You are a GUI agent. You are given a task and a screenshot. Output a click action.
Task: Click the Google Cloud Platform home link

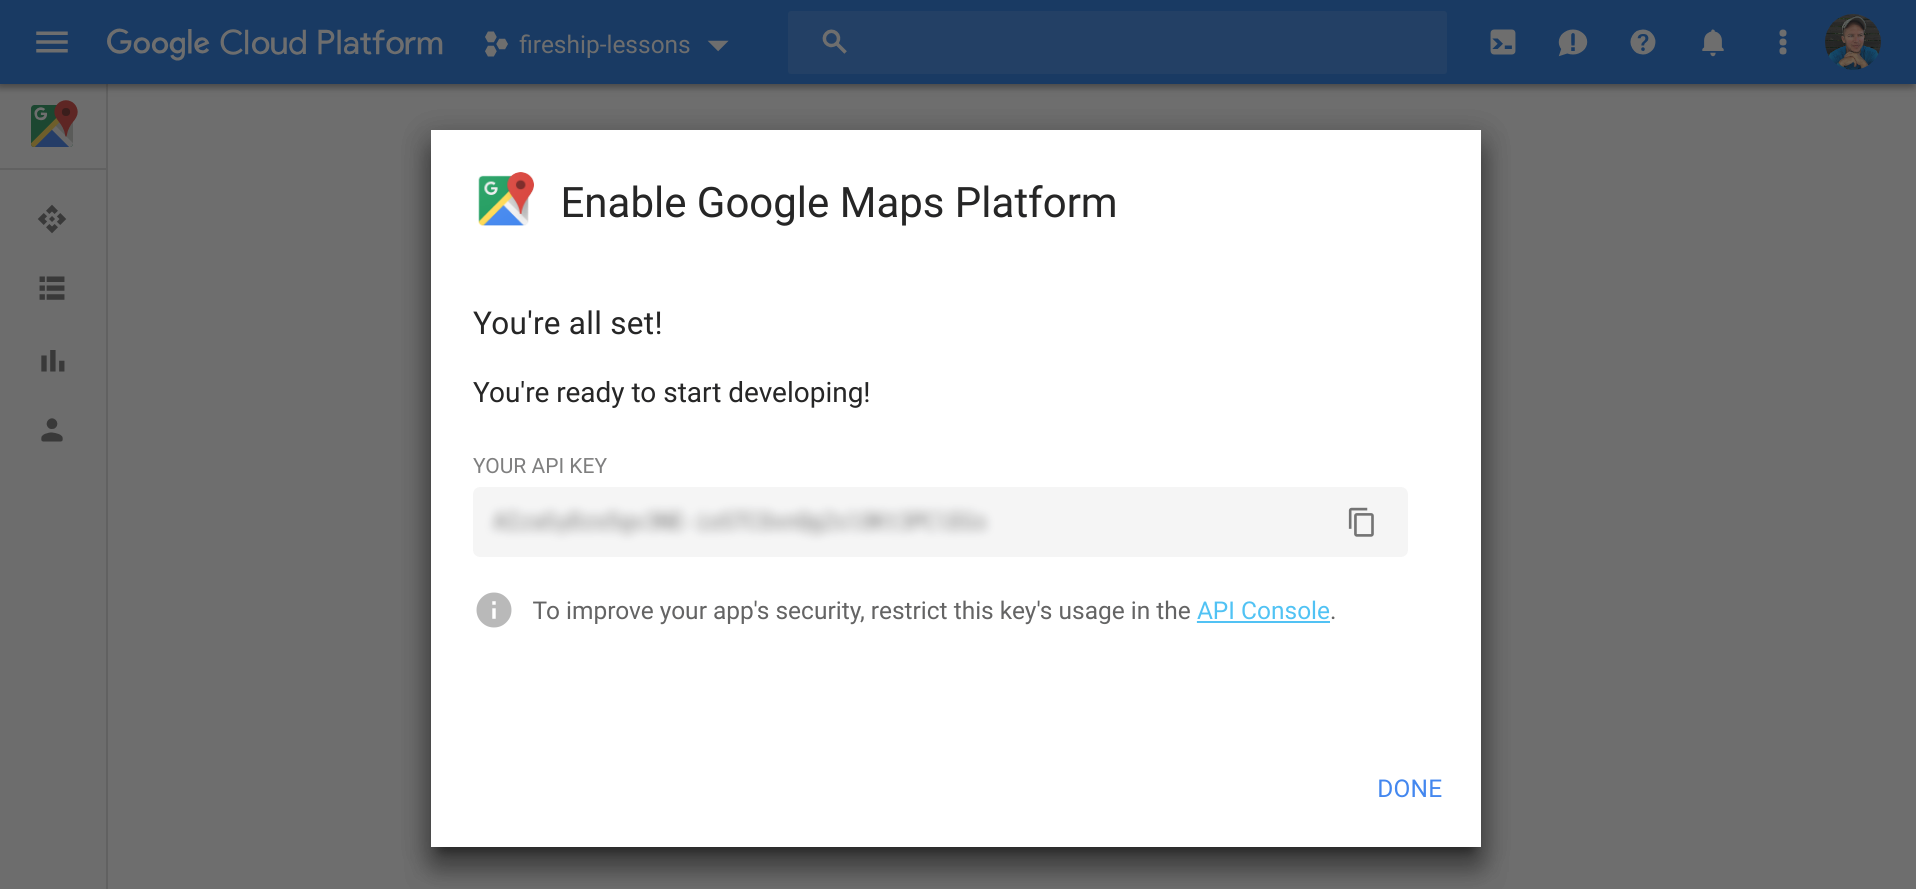coord(274,42)
